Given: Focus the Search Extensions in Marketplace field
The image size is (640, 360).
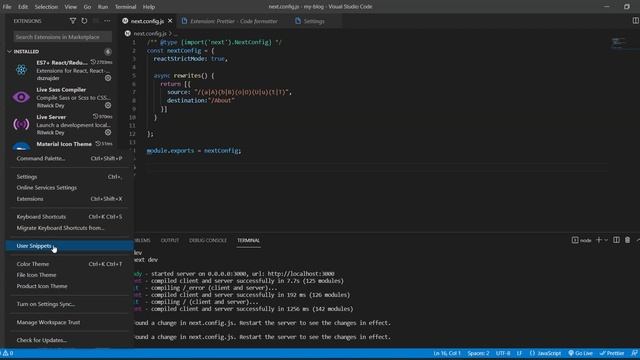Looking at the screenshot, I should 62,37.
